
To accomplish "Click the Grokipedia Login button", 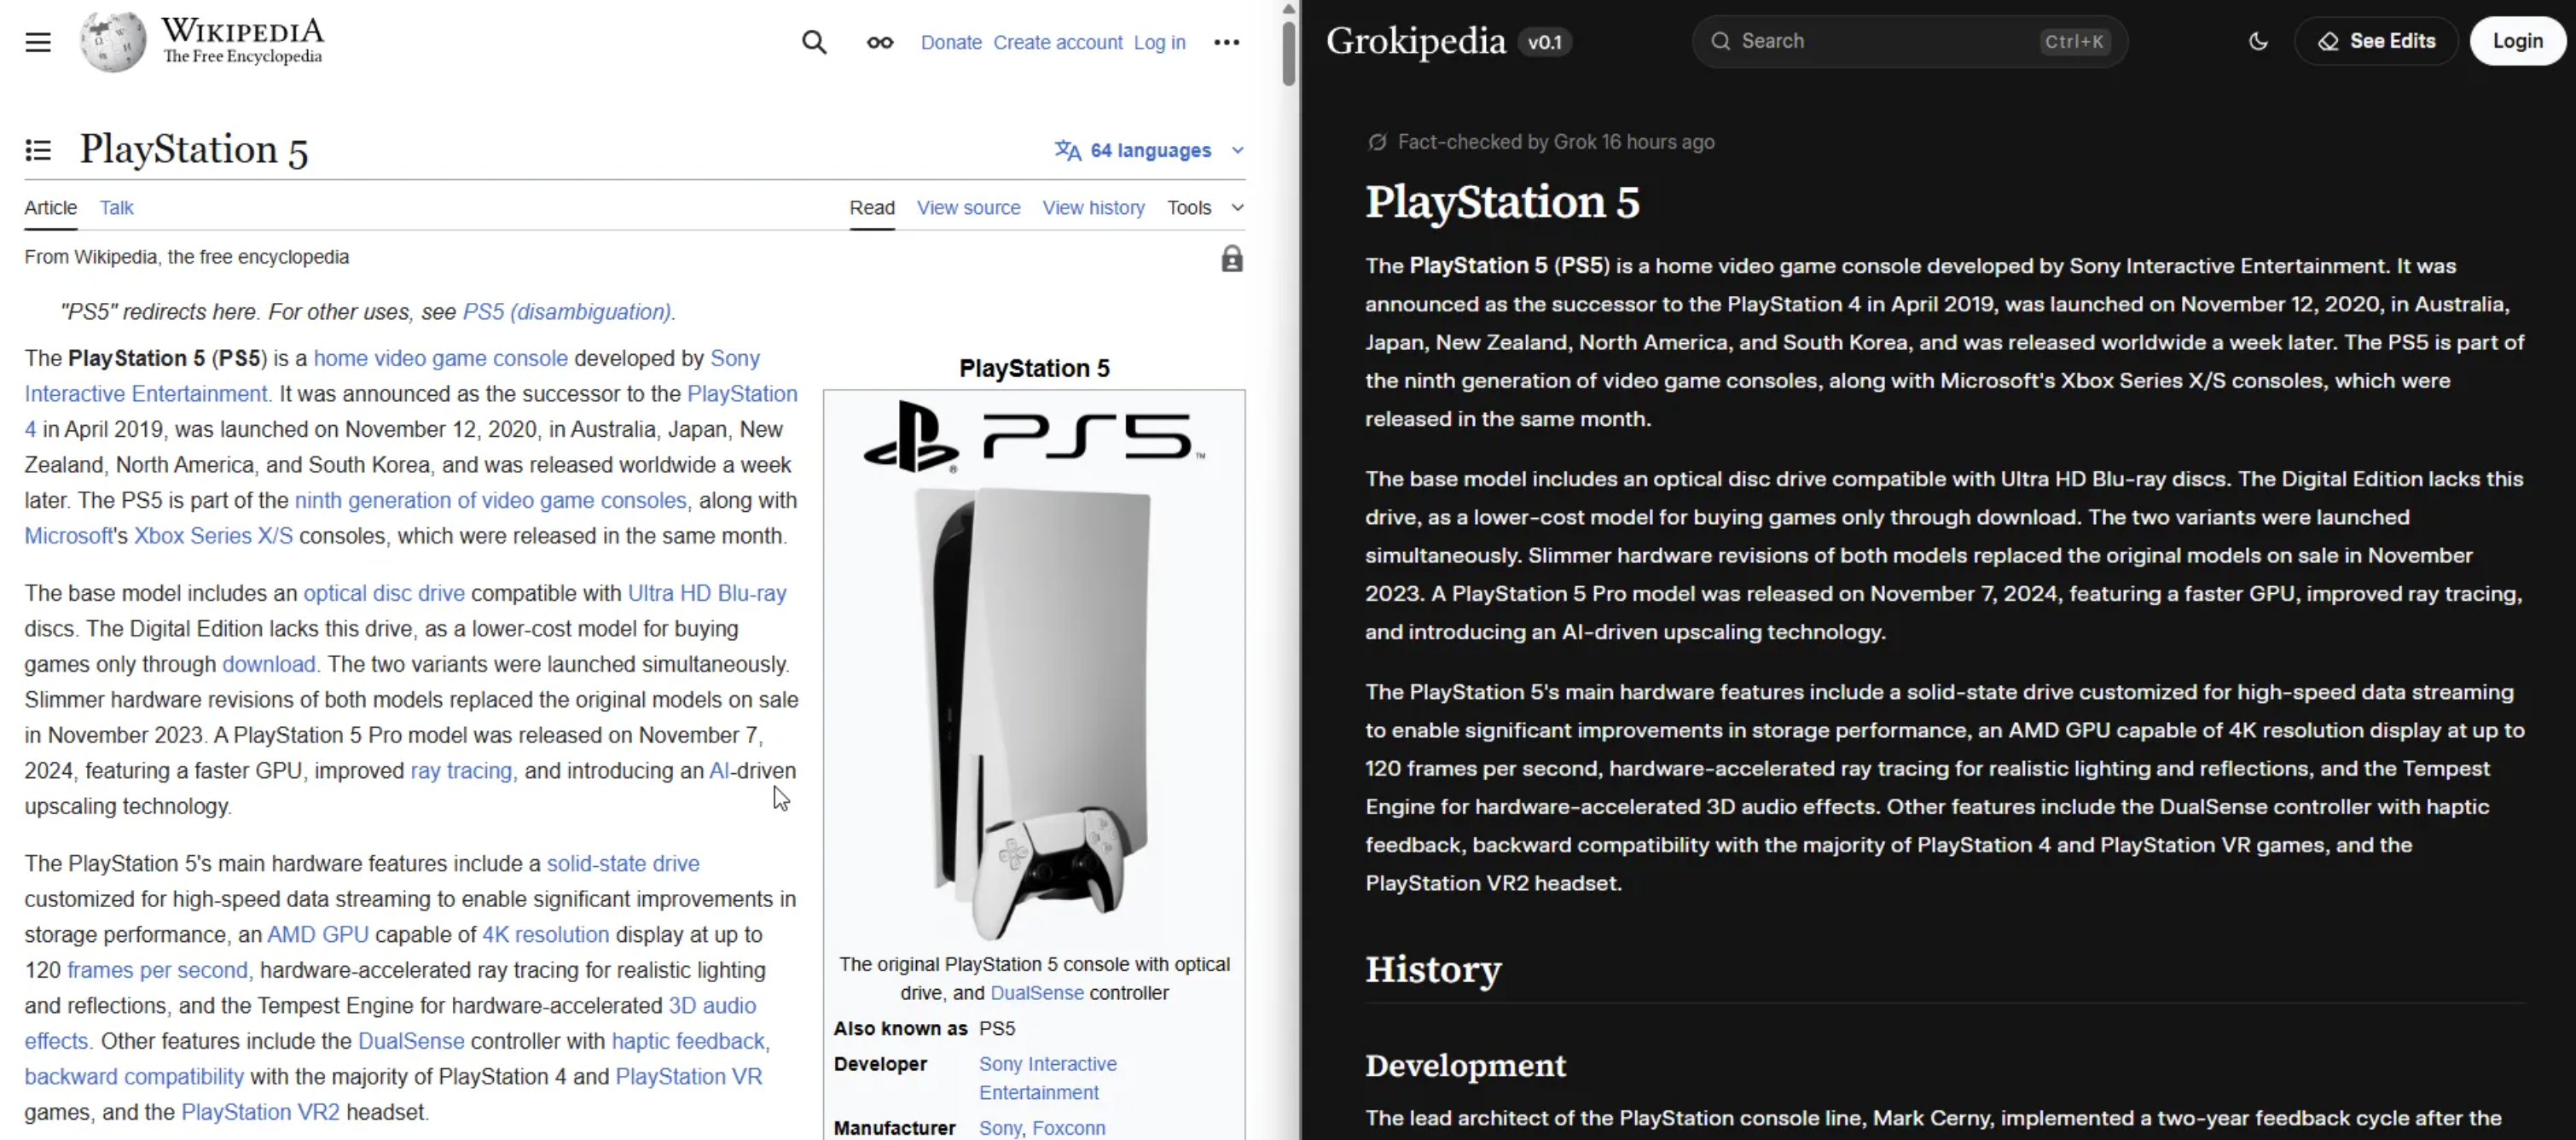I will tap(2516, 41).
